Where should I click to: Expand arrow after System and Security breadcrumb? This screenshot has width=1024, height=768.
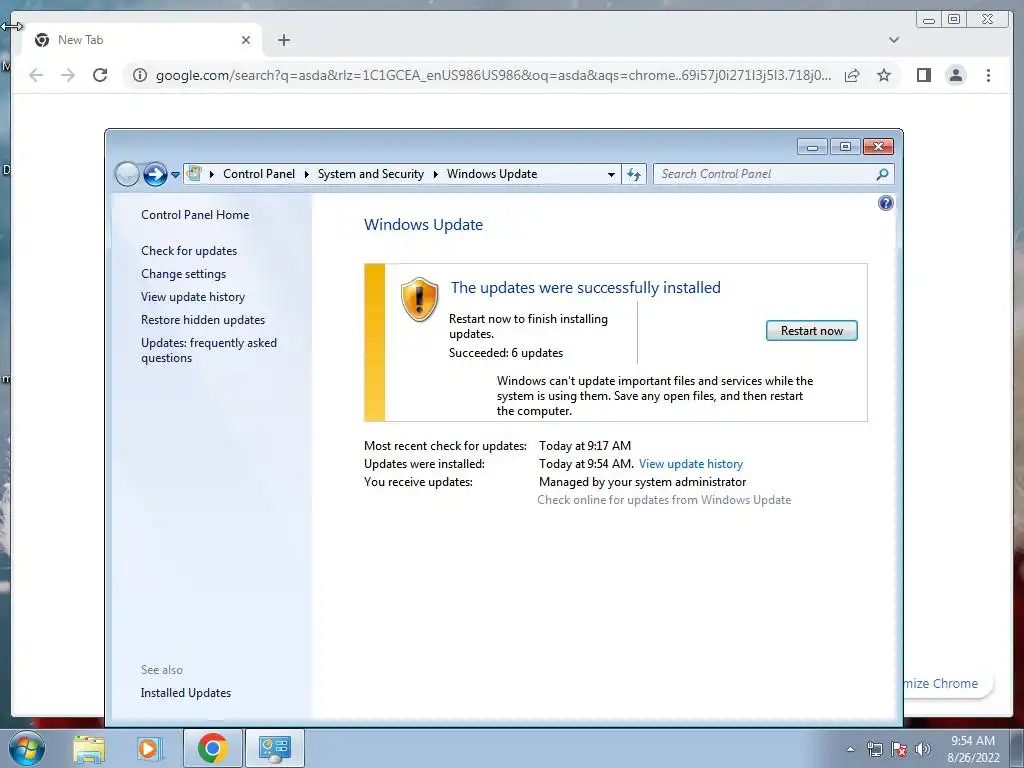click(436, 174)
